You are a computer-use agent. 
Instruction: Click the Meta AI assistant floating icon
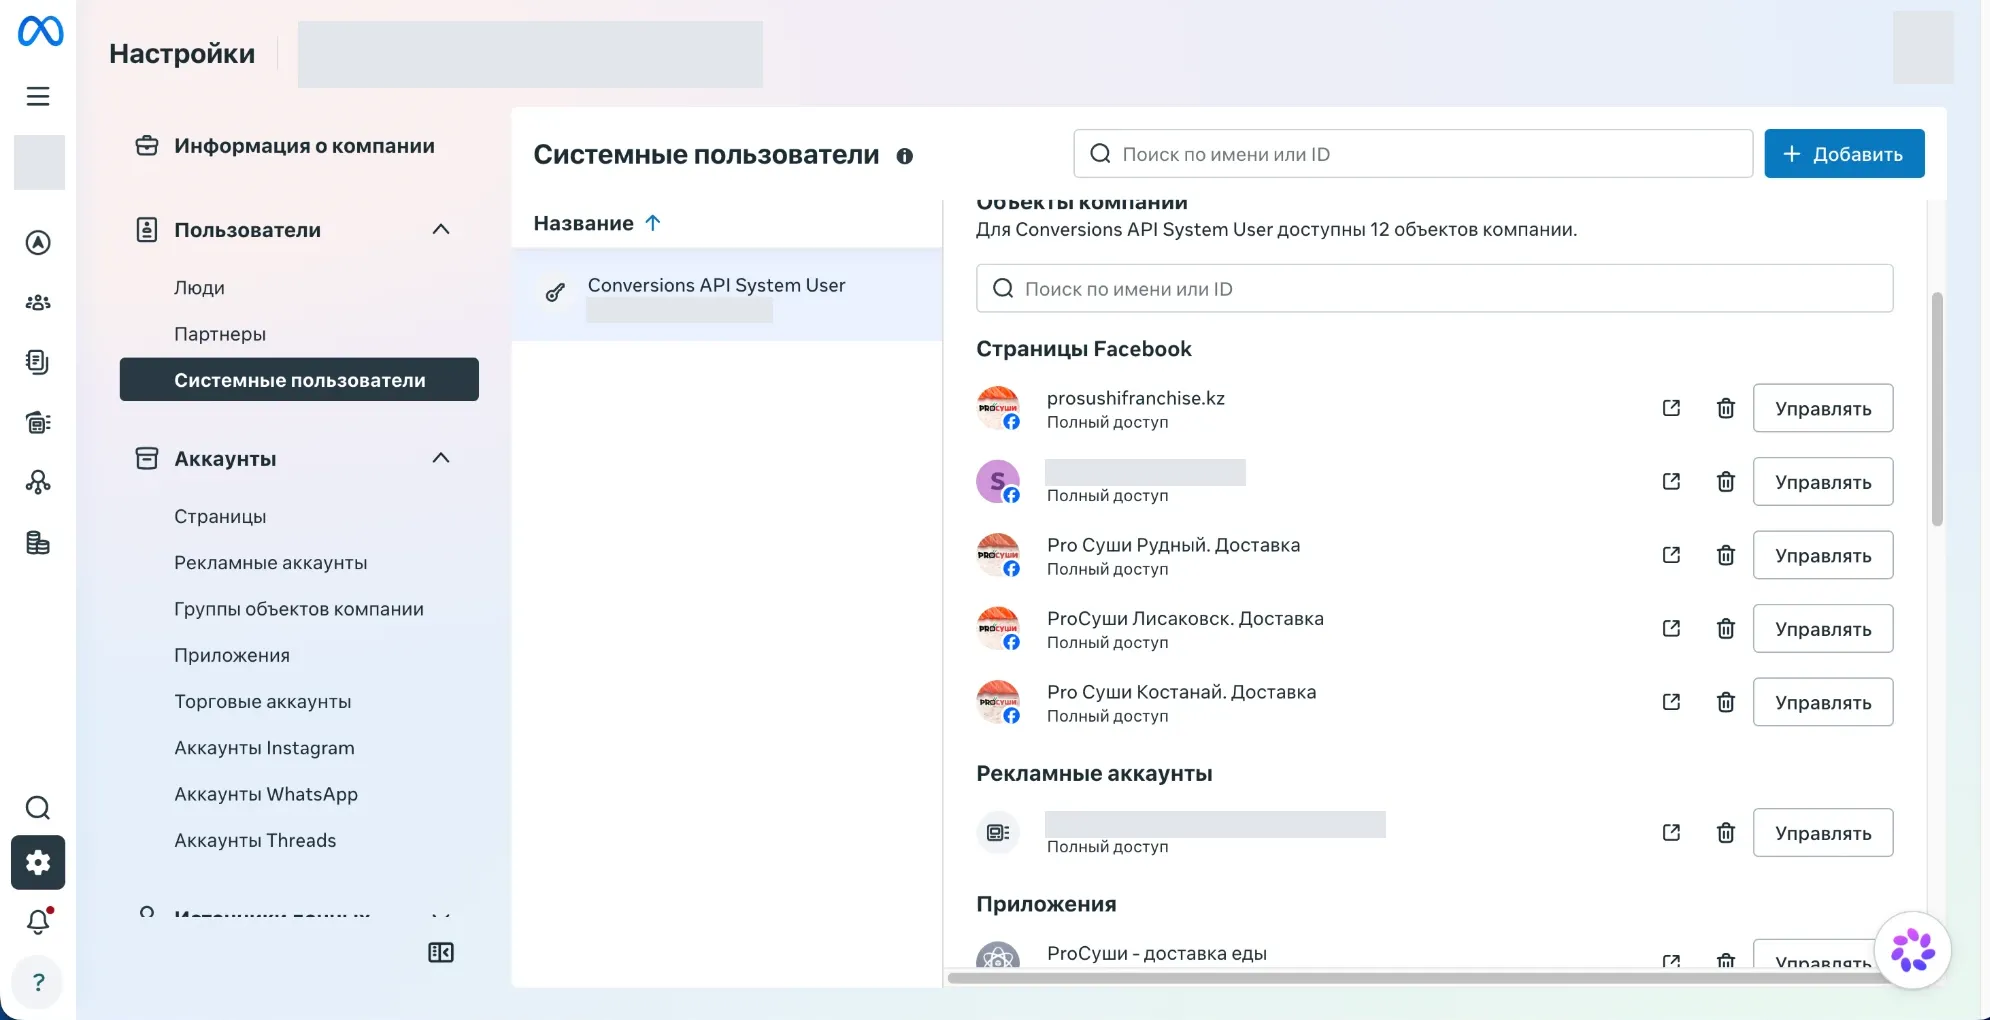click(x=1913, y=950)
